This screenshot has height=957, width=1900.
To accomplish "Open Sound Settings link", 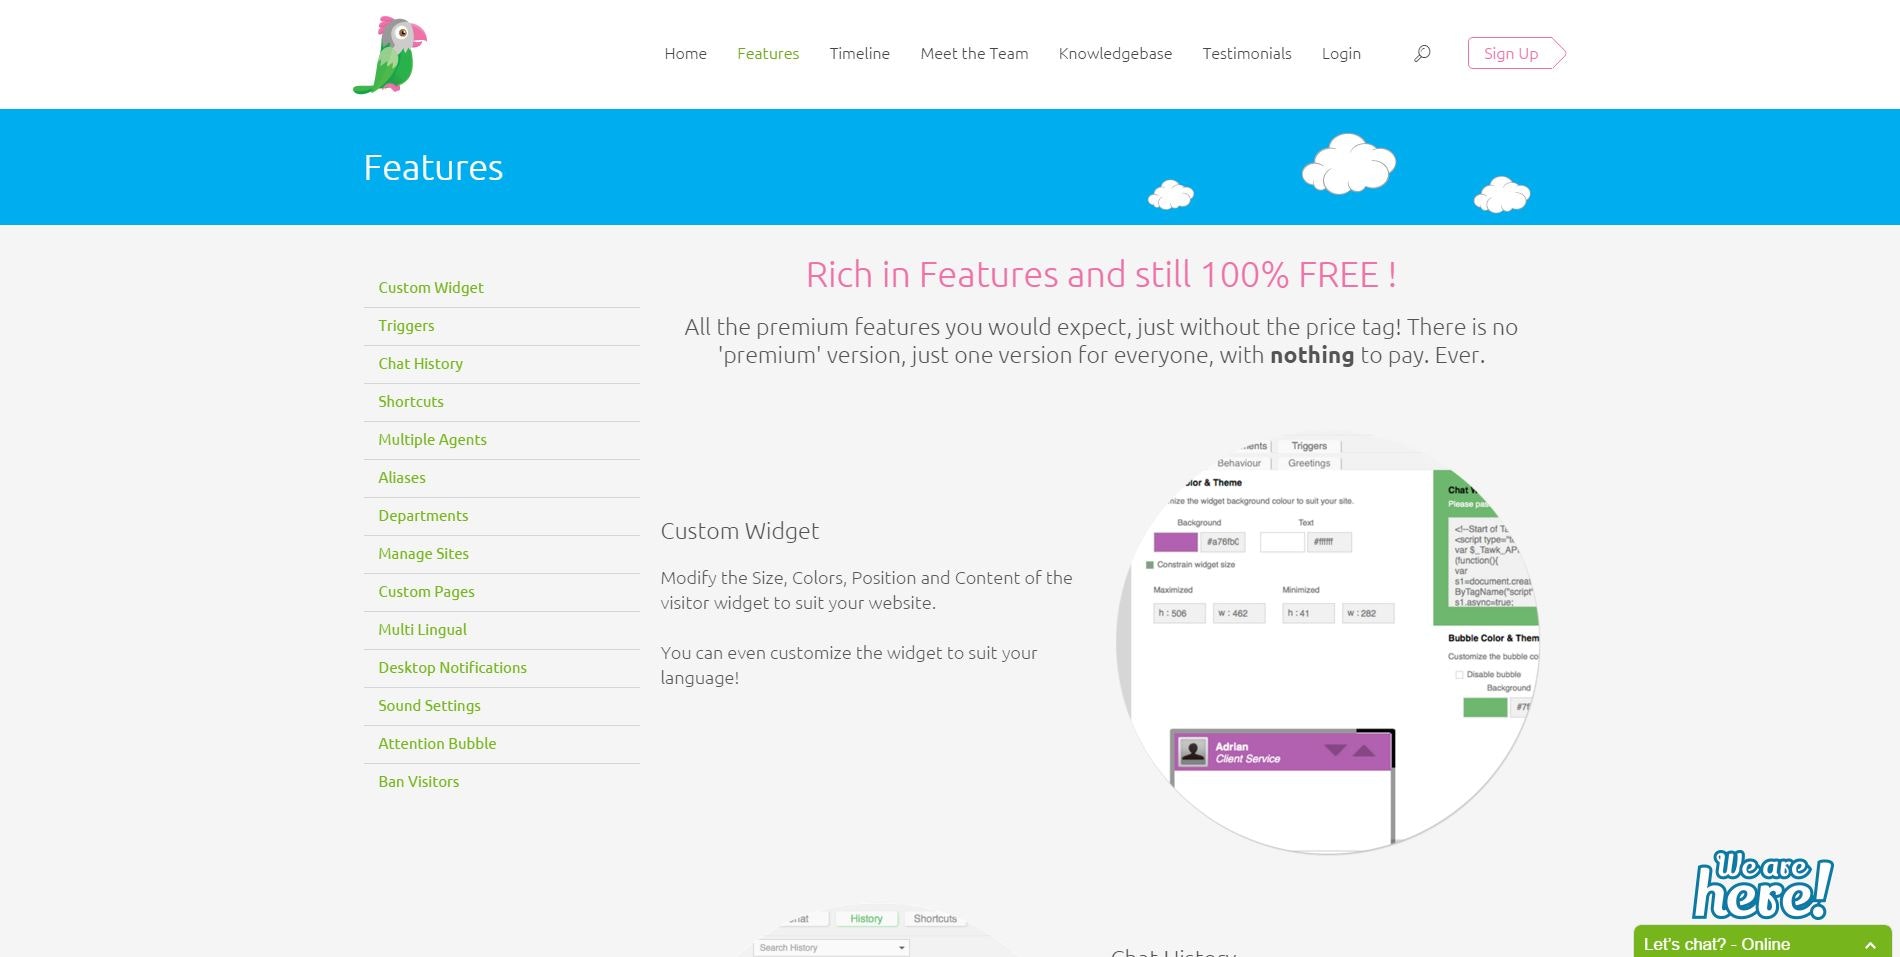I will 429,705.
